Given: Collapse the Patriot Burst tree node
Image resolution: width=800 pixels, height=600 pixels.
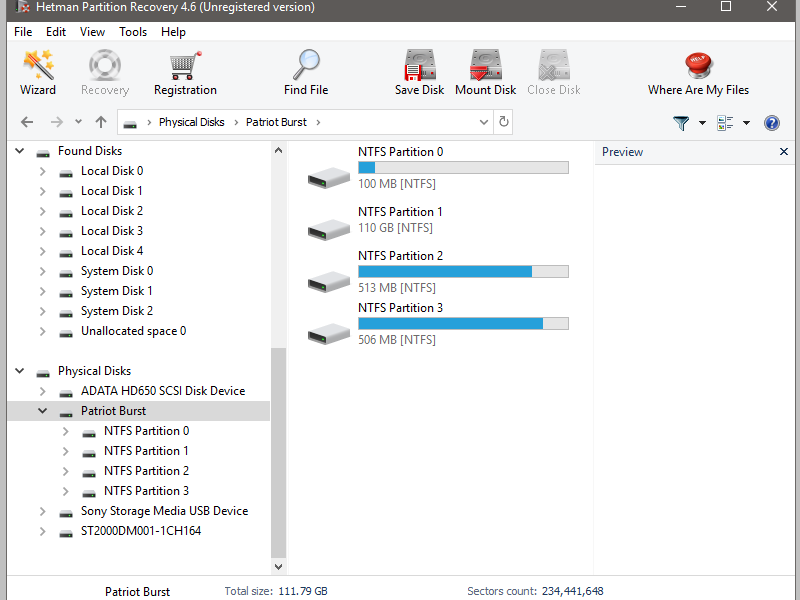Looking at the screenshot, I should click(x=43, y=411).
